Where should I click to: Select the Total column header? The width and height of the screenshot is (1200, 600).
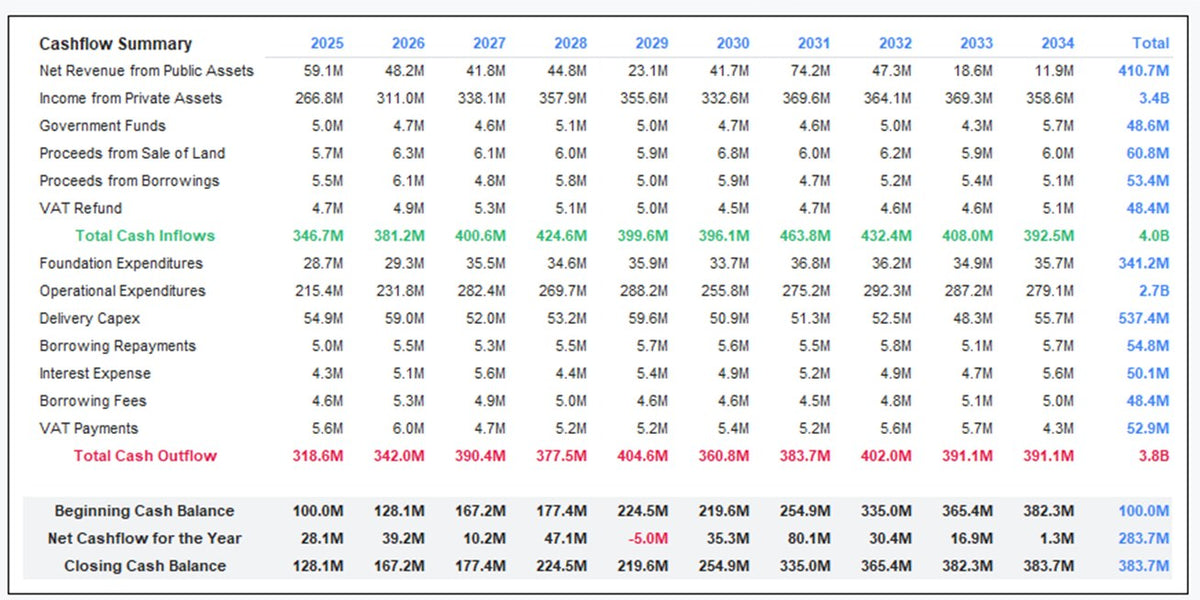coord(1150,43)
